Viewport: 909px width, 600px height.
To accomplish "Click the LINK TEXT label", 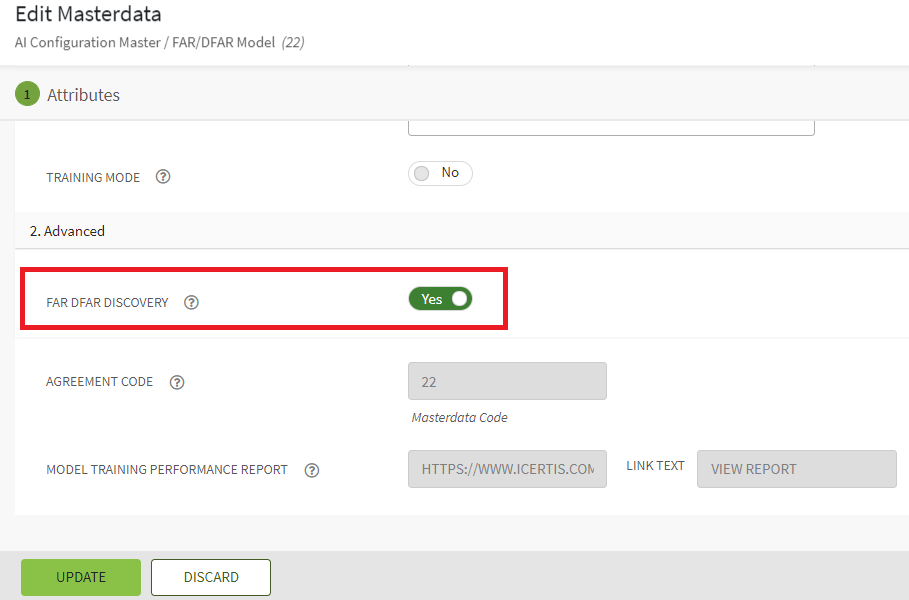I will point(655,466).
